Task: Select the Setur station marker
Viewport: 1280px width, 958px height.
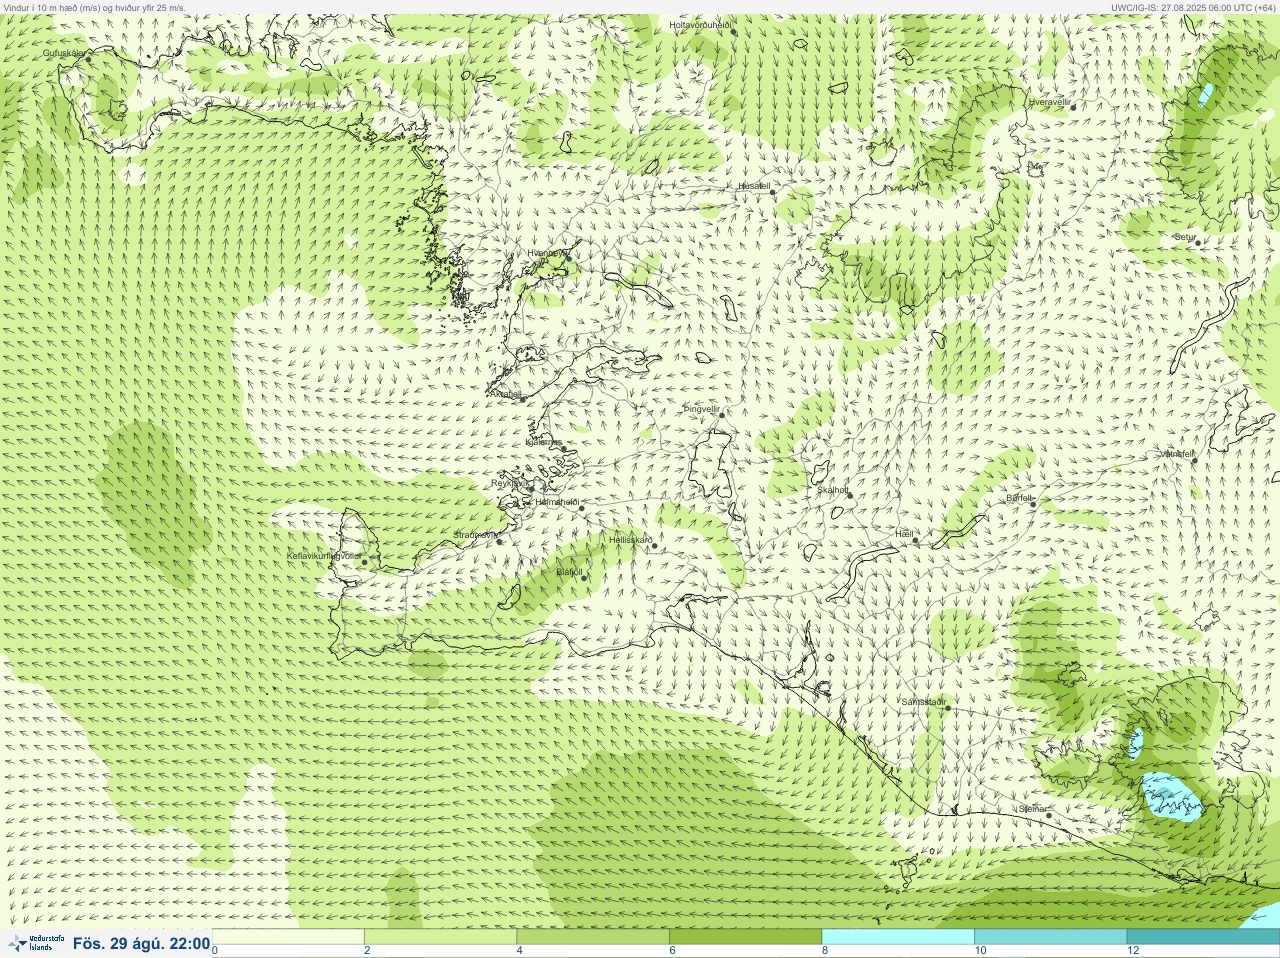Action: [1197, 243]
